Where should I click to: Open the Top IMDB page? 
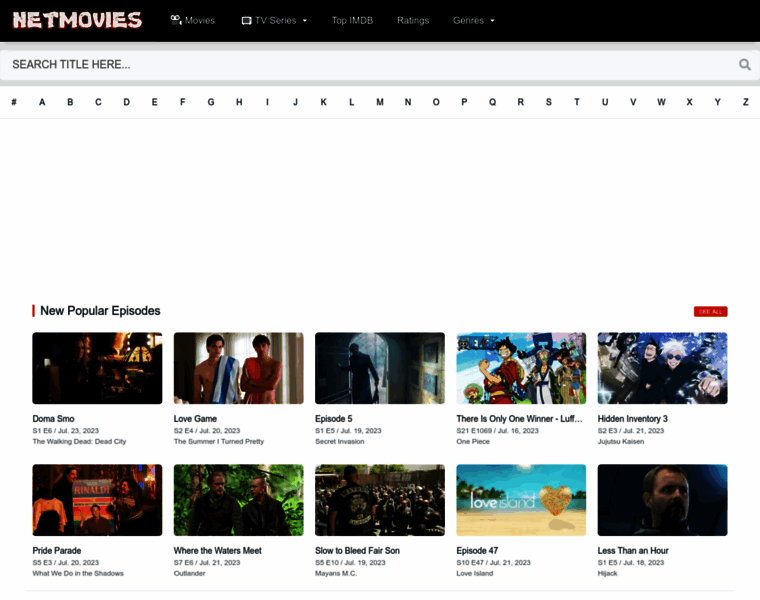352,20
